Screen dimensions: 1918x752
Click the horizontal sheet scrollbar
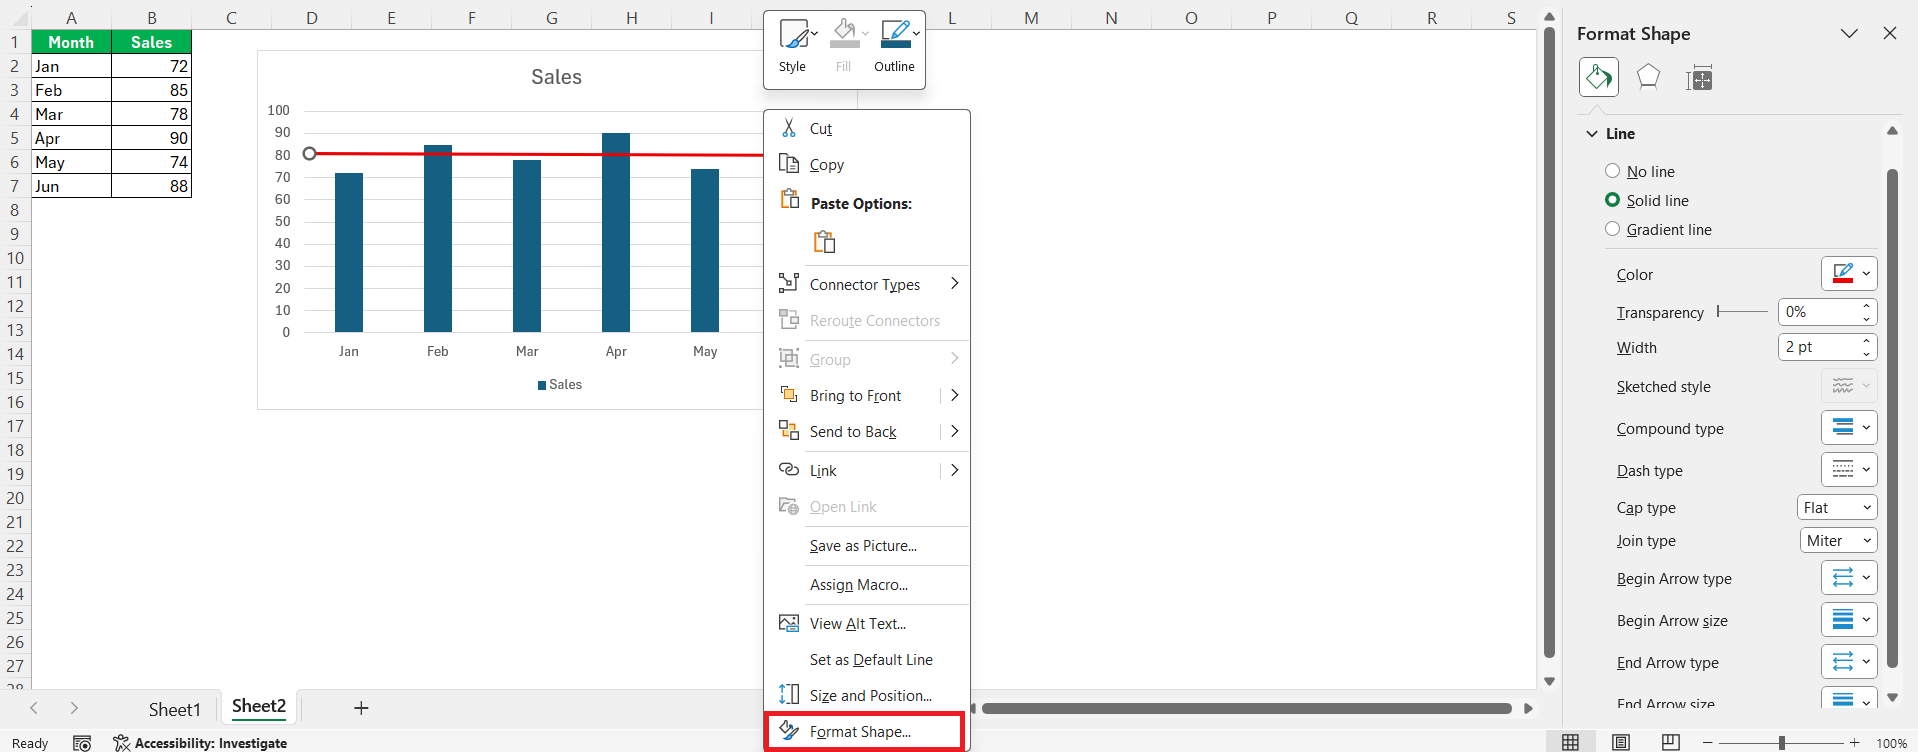[x=1247, y=708]
